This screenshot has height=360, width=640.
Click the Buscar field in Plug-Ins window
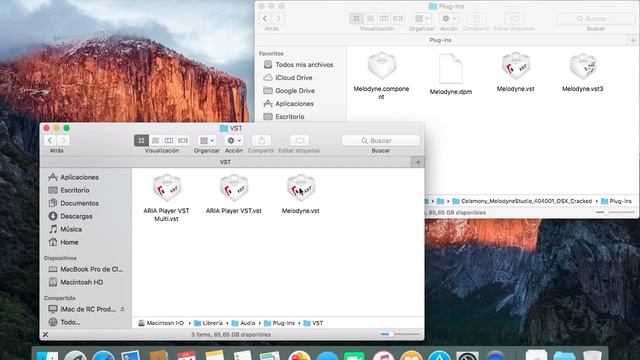point(596,18)
